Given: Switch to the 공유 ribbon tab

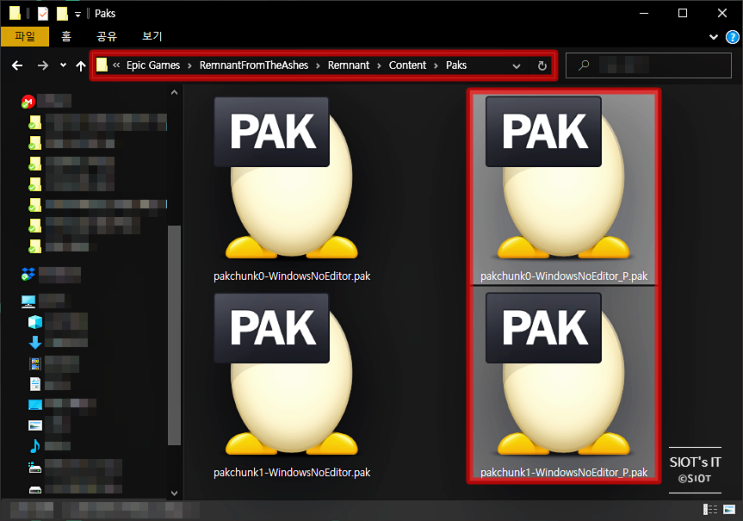Looking at the screenshot, I should [107, 37].
